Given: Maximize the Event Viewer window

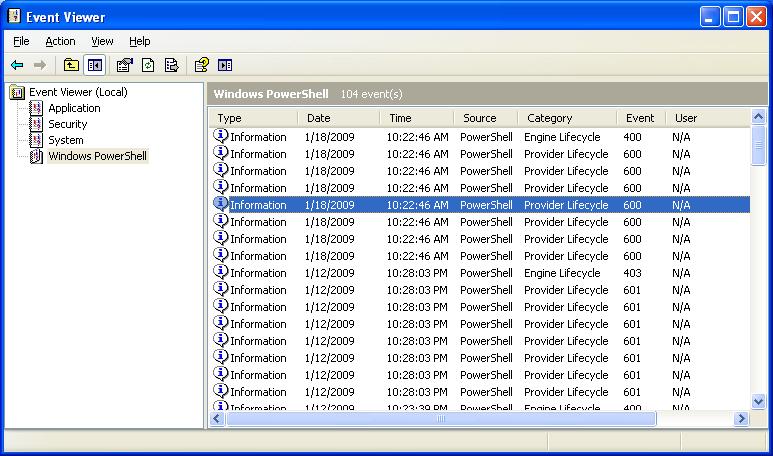Looking at the screenshot, I should [733, 17].
